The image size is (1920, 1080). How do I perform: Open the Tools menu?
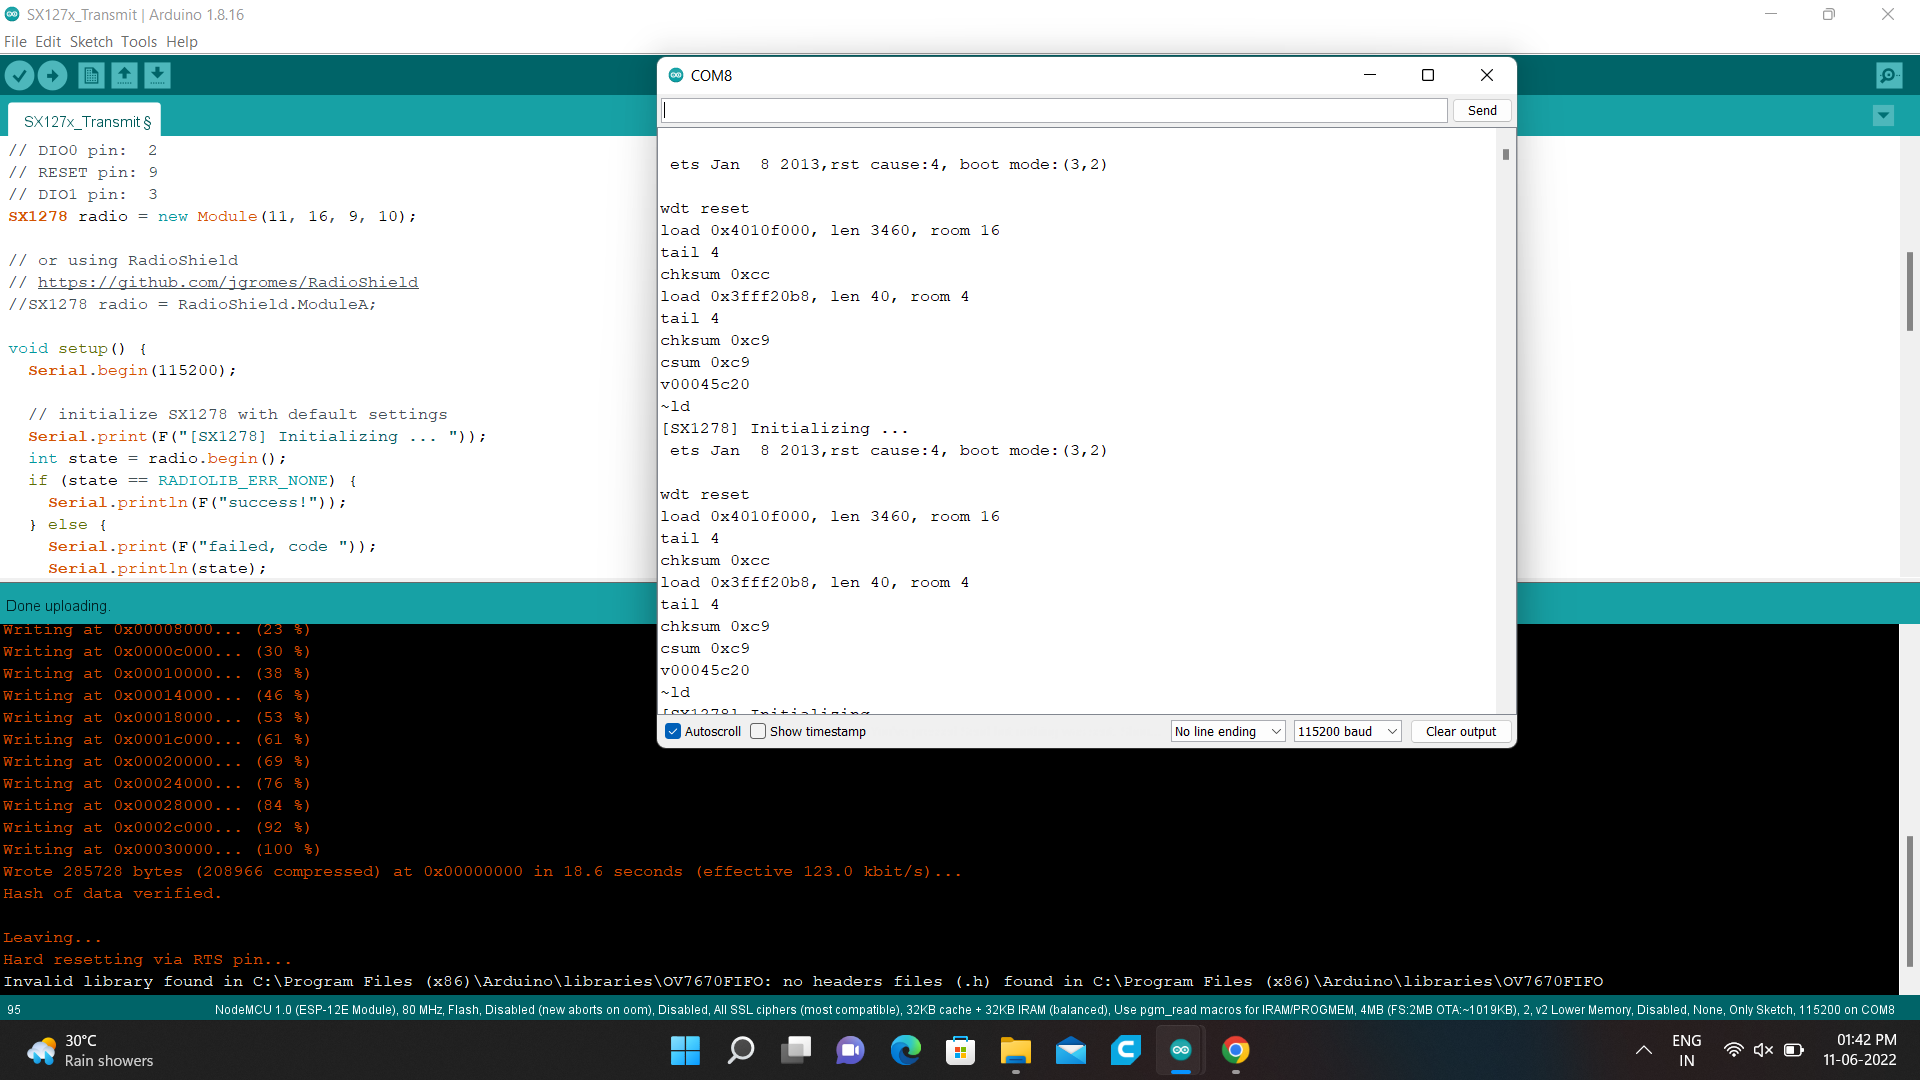pos(139,41)
